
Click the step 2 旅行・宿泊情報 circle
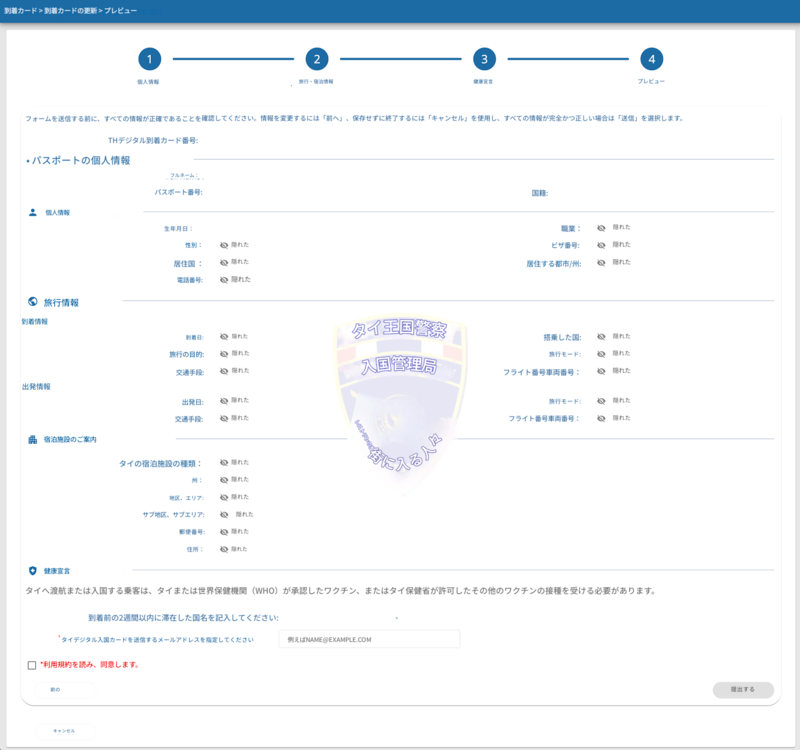tap(317, 59)
